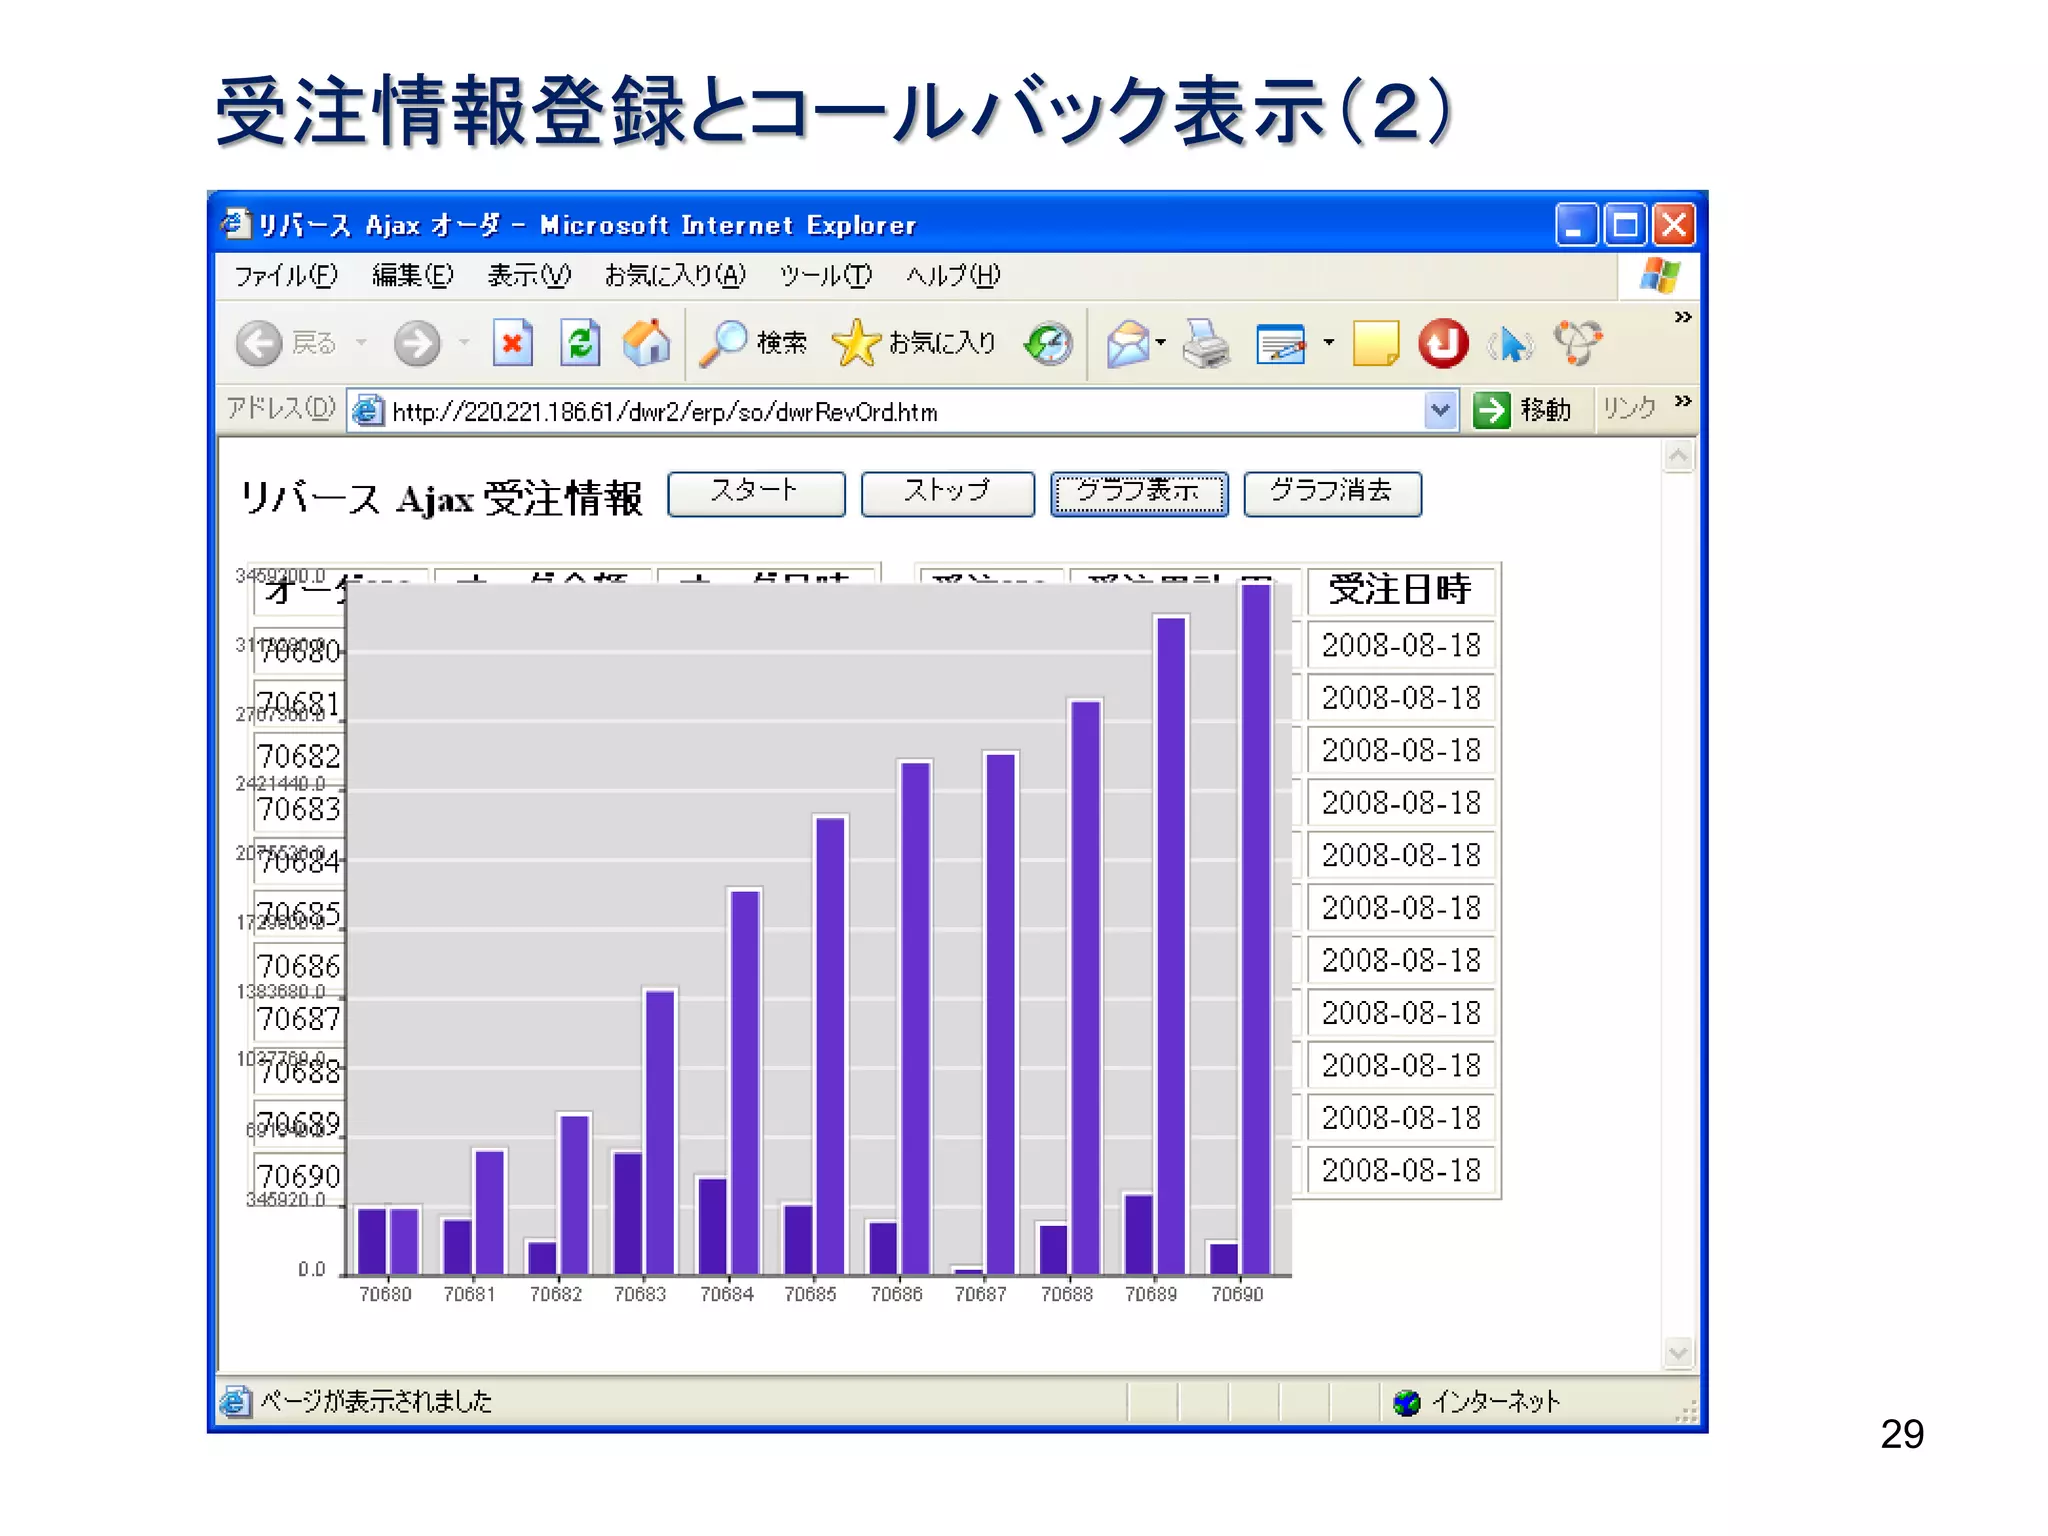The width and height of the screenshot is (2048, 1536).
Task: Open the History clock icon
Action: 1049,344
